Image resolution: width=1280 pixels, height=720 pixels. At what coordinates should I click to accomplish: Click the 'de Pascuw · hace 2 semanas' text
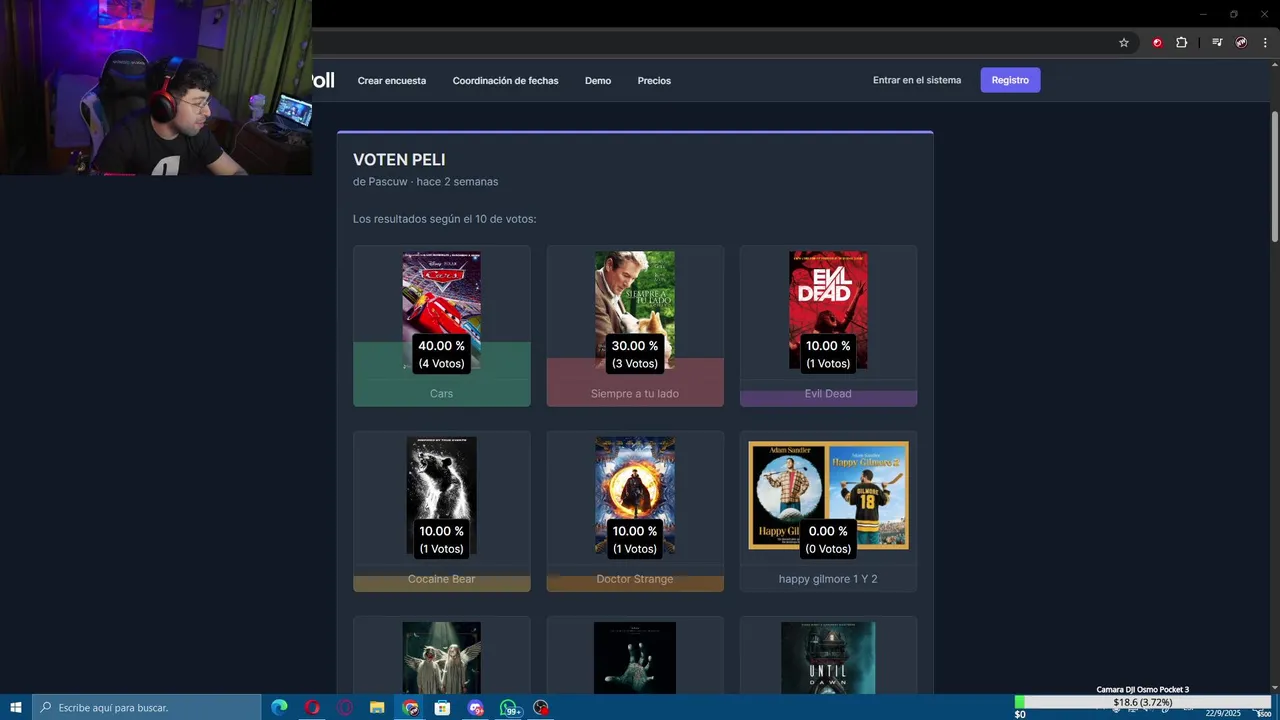click(425, 182)
